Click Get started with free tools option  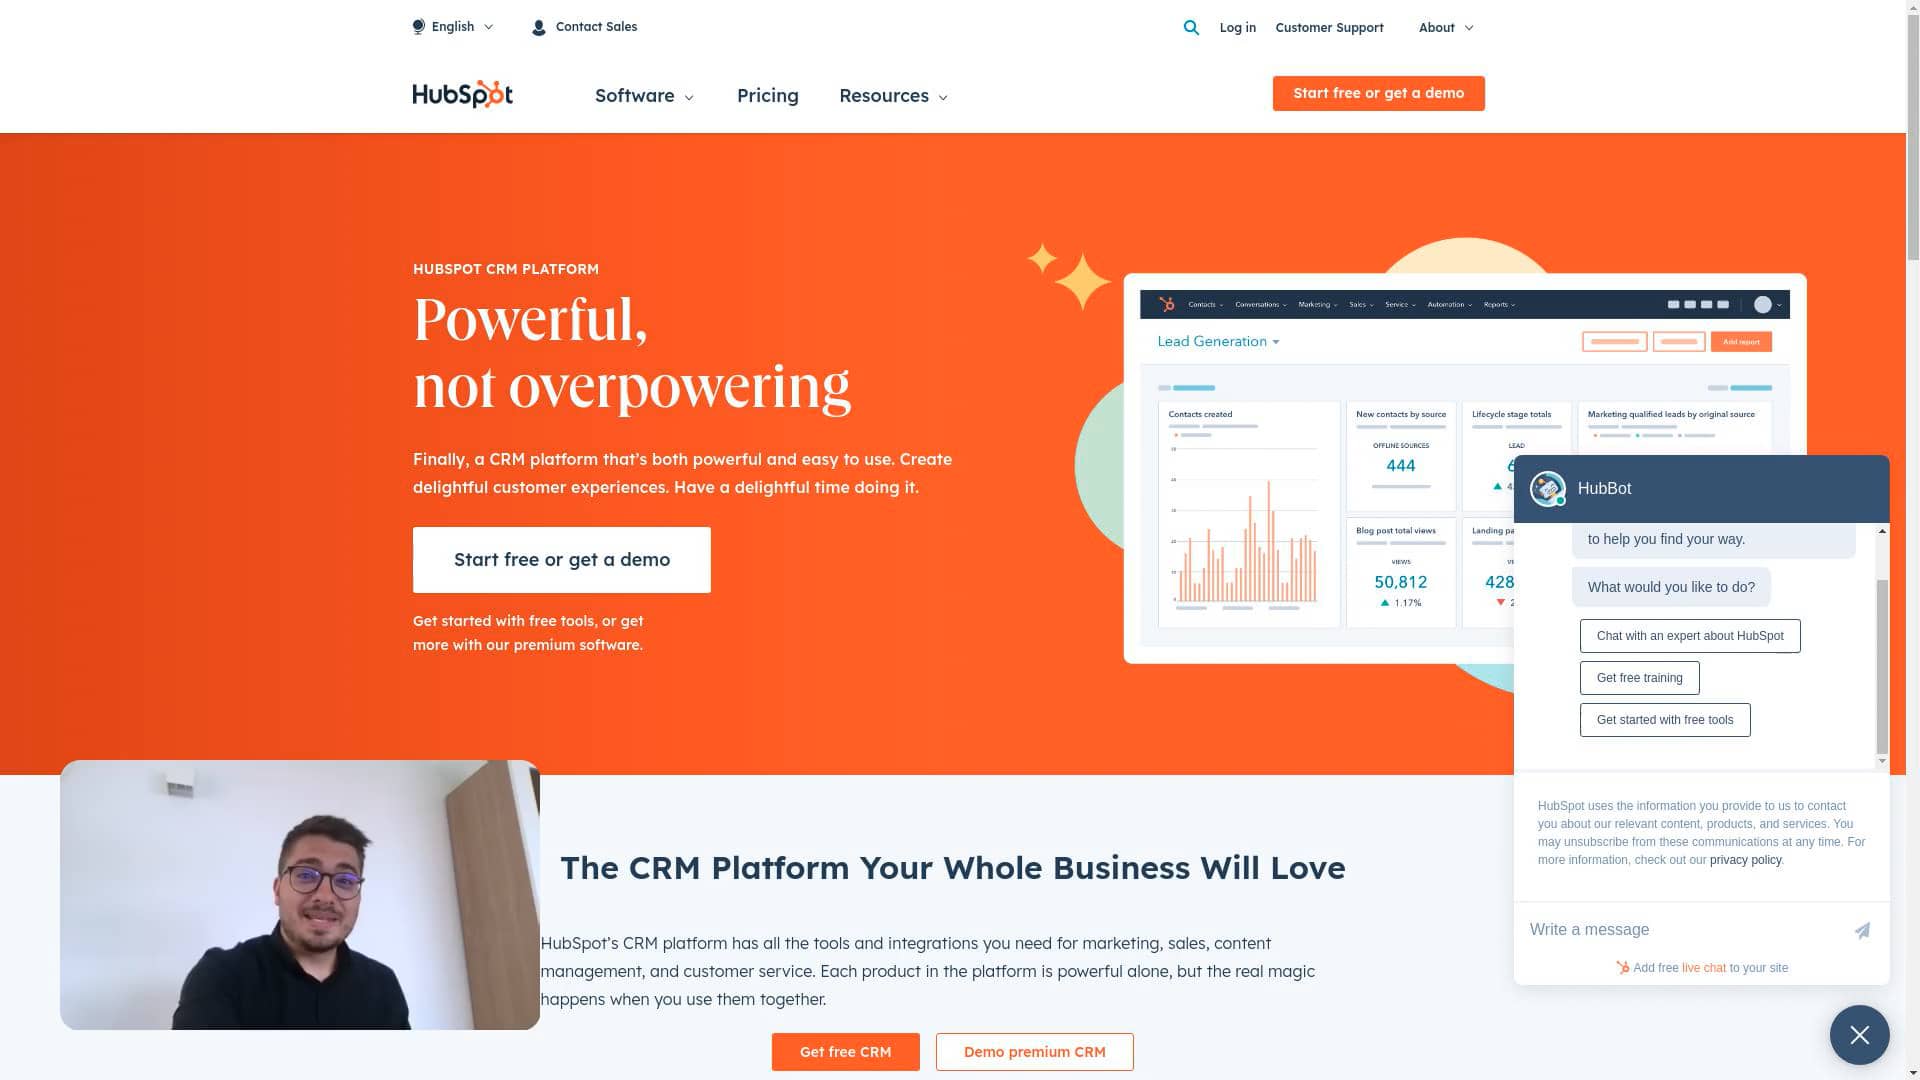point(1665,720)
